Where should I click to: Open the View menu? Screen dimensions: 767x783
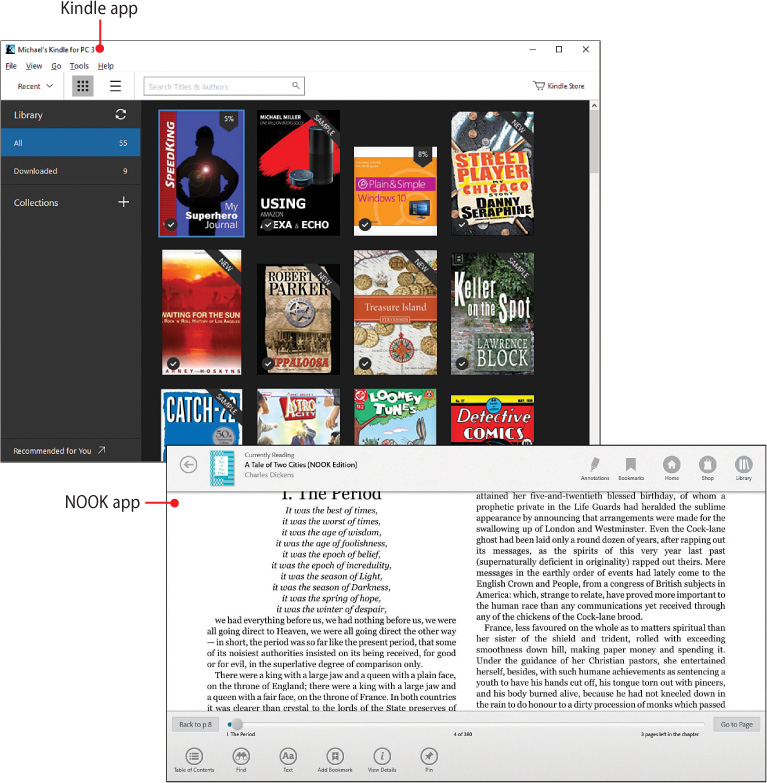pos(34,66)
